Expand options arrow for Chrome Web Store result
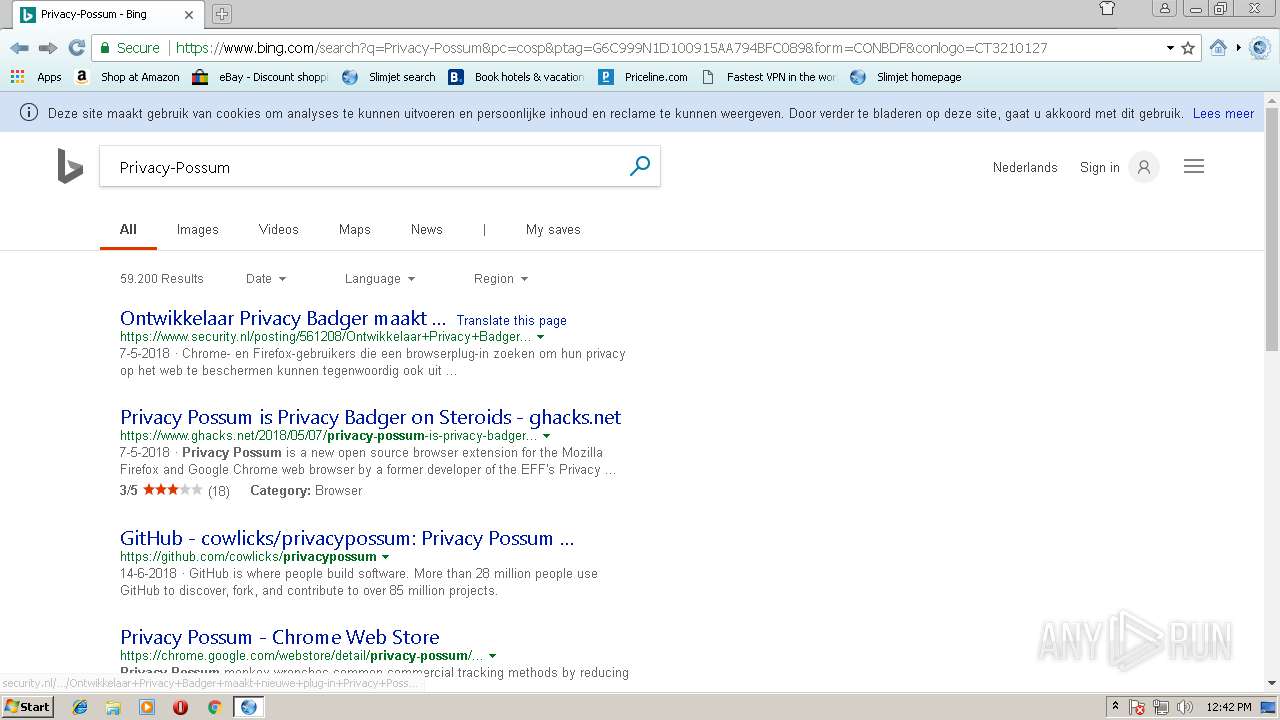This screenshot has height=720, width=1280. coord(492,656)
